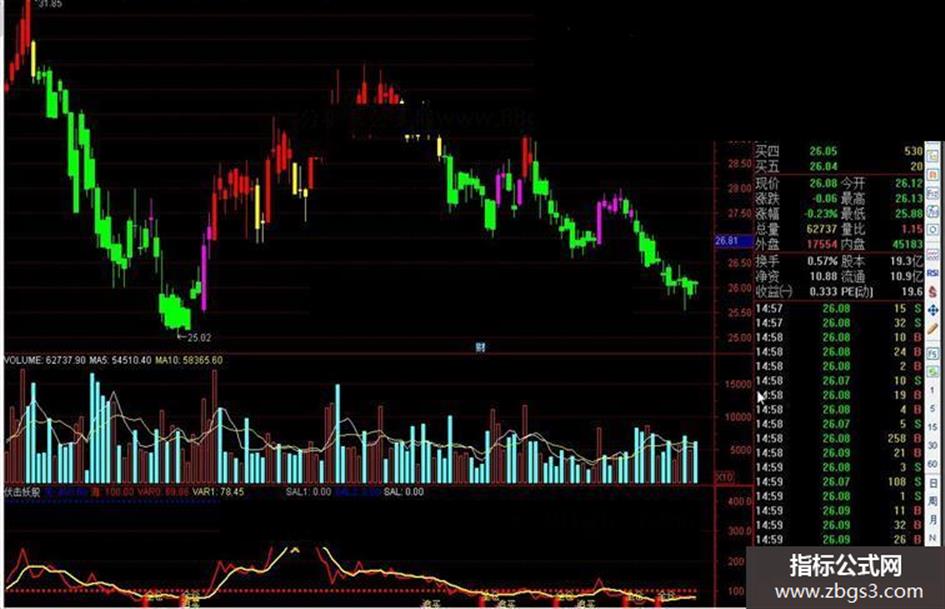Click the red dollar sign icon
This screenshot has width=945, height=609.
pos(933,291)
